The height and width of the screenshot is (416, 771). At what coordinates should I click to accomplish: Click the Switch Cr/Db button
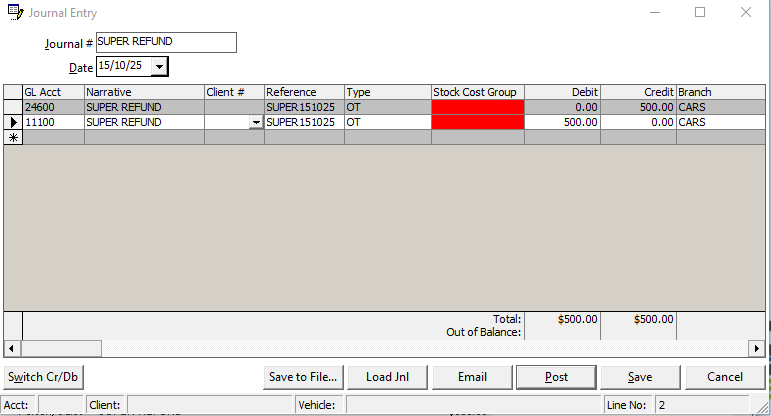coord(43,377)
